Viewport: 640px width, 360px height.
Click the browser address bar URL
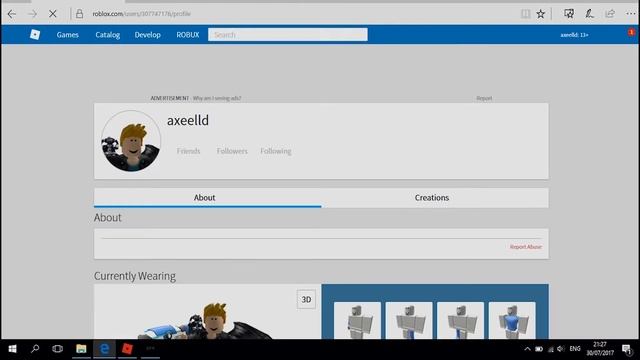142,14
